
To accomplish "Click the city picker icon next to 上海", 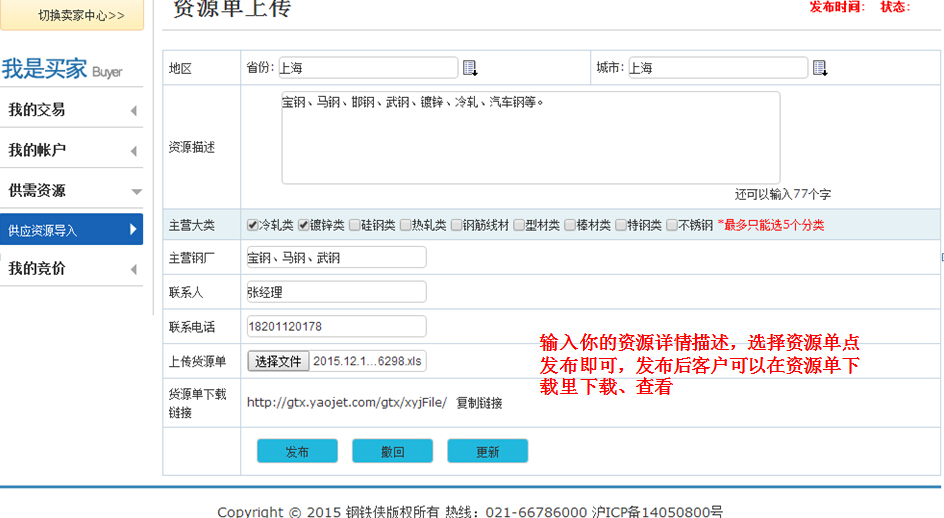I will [x=820, y=68].
